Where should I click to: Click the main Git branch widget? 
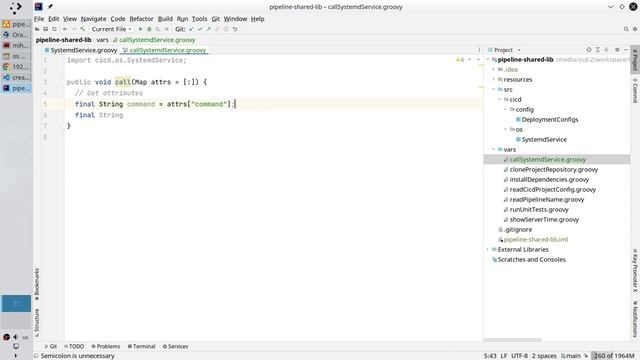point(571,356)
